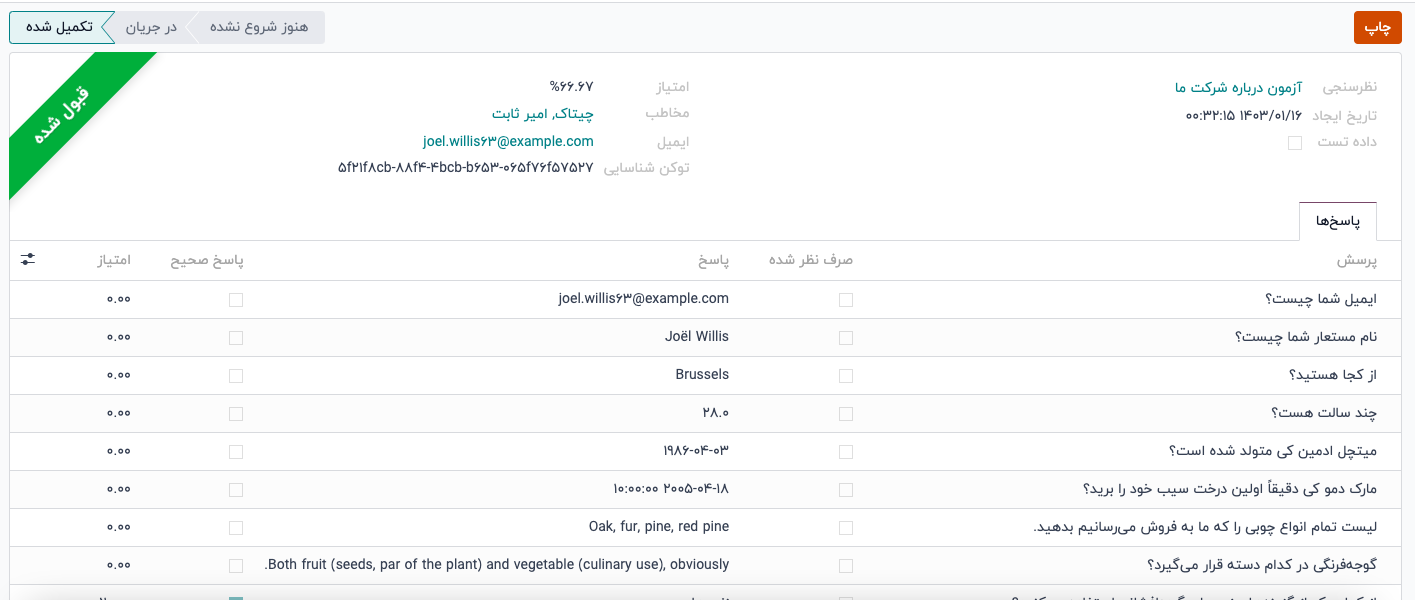Open the پاسخ‌ها tab

(1337, 221)
